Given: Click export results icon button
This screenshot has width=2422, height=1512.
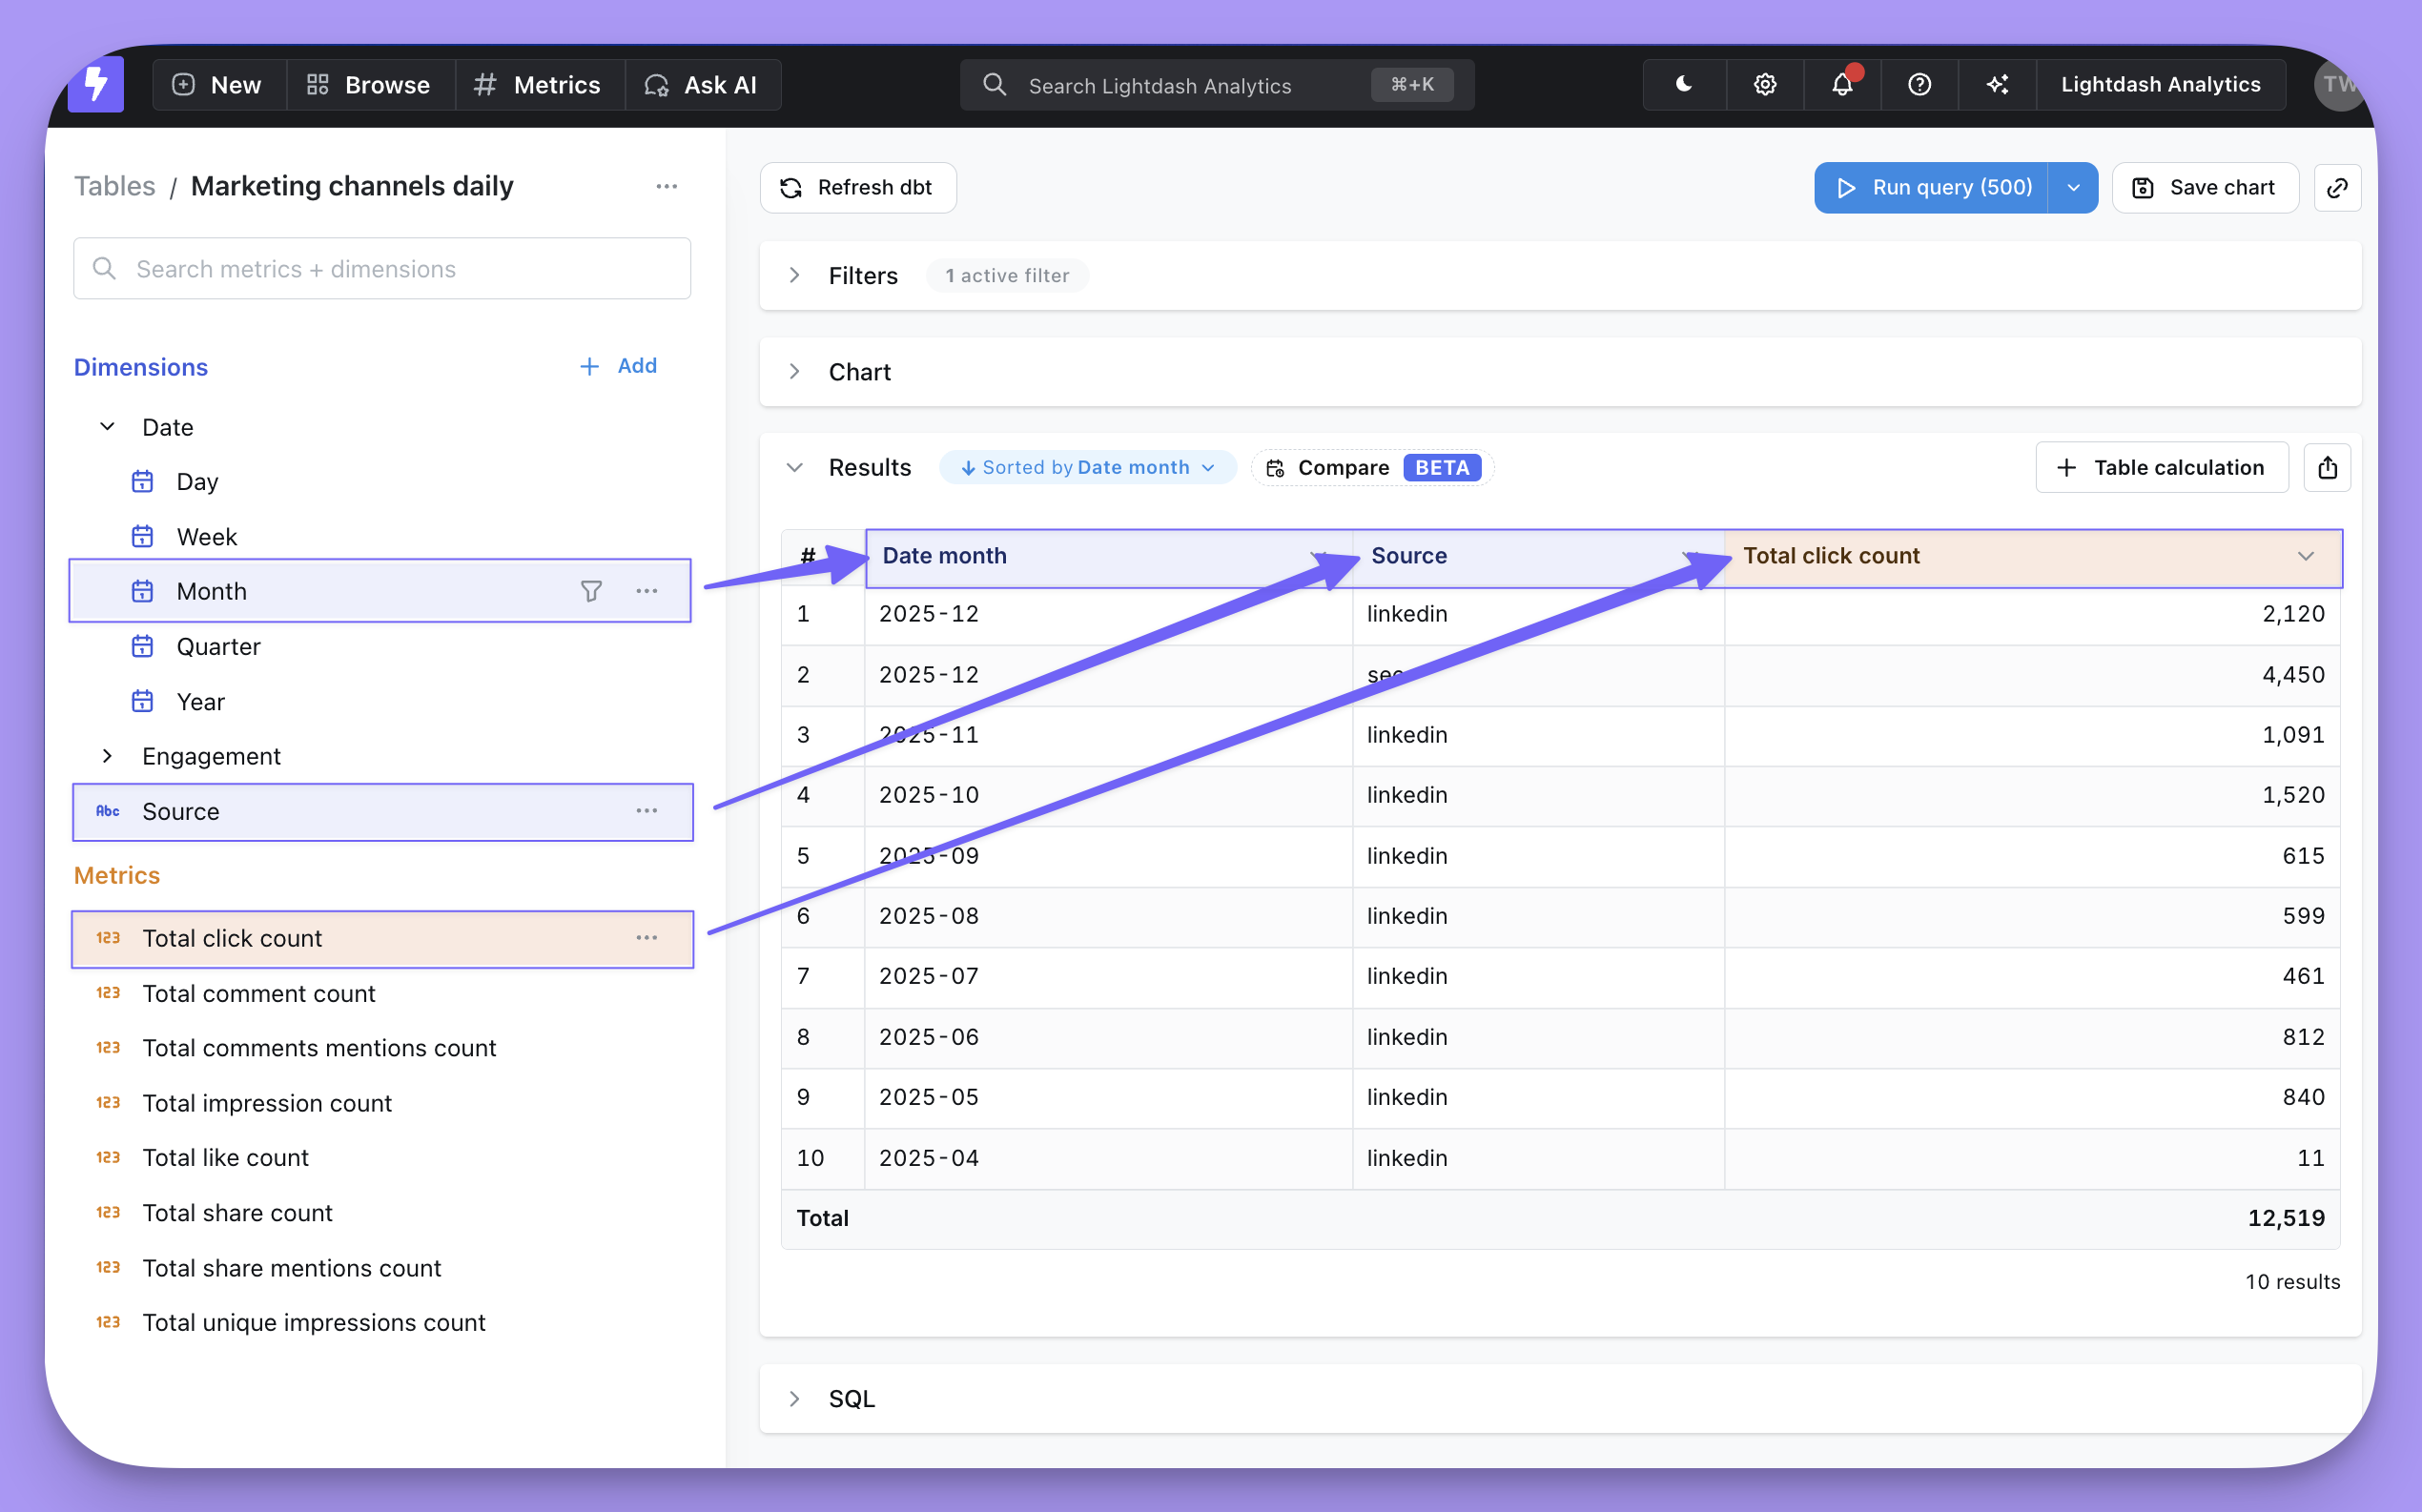Looking at the screenshot, I should (2327, 468).
